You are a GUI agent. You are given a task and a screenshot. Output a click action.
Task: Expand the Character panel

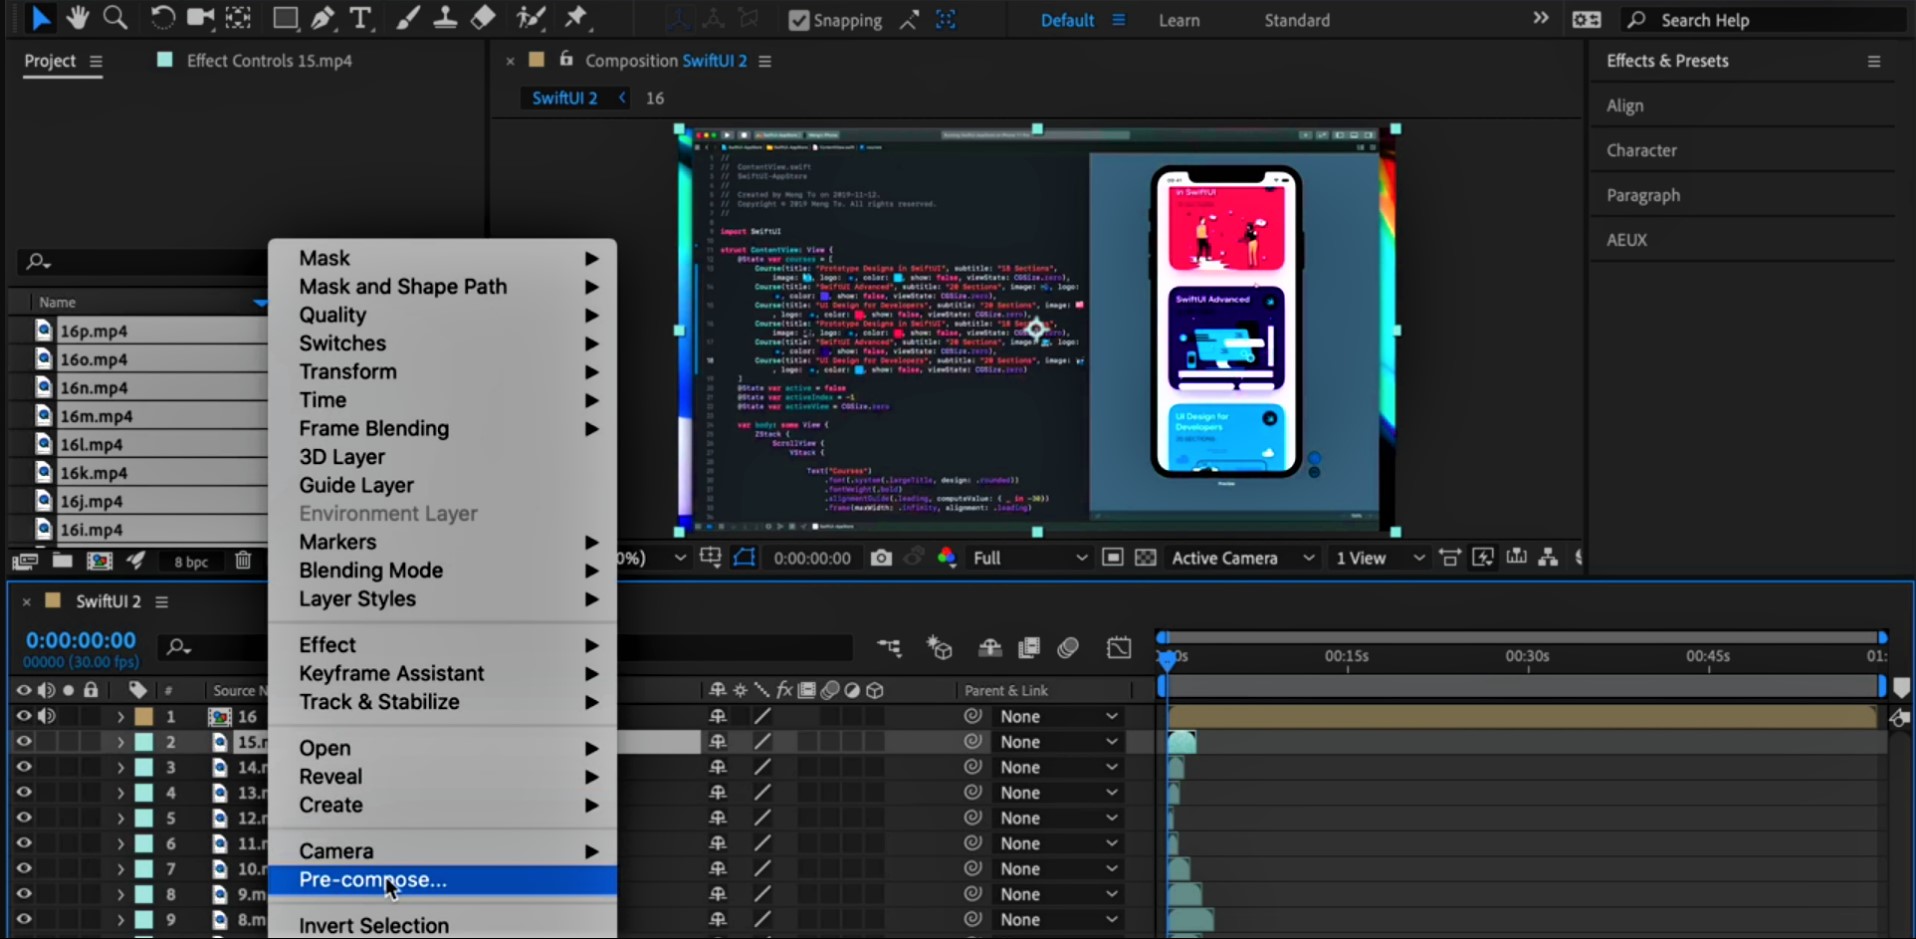1641,150
